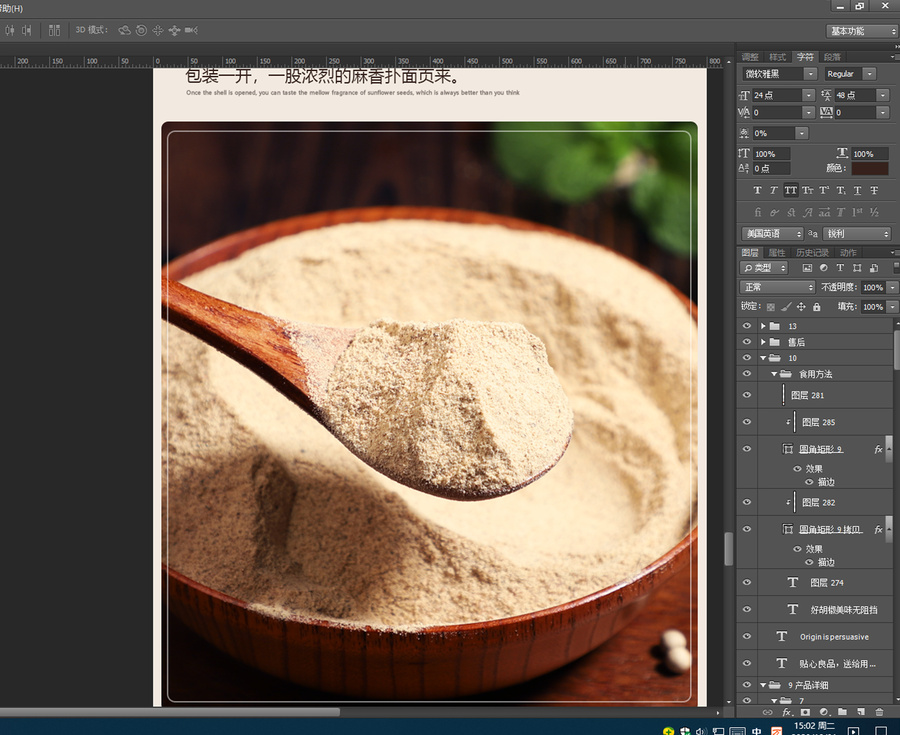Image resolution: width=900 pixels, height=735 pixels.
Task: Open the 美国英语 language dropdown
Action: (x=772, y=234)
